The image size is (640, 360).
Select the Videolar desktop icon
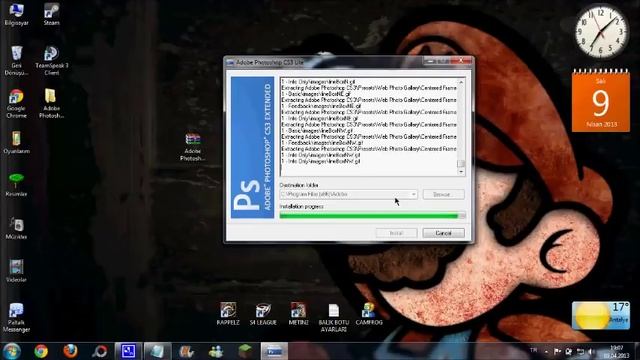click(16, 271)
